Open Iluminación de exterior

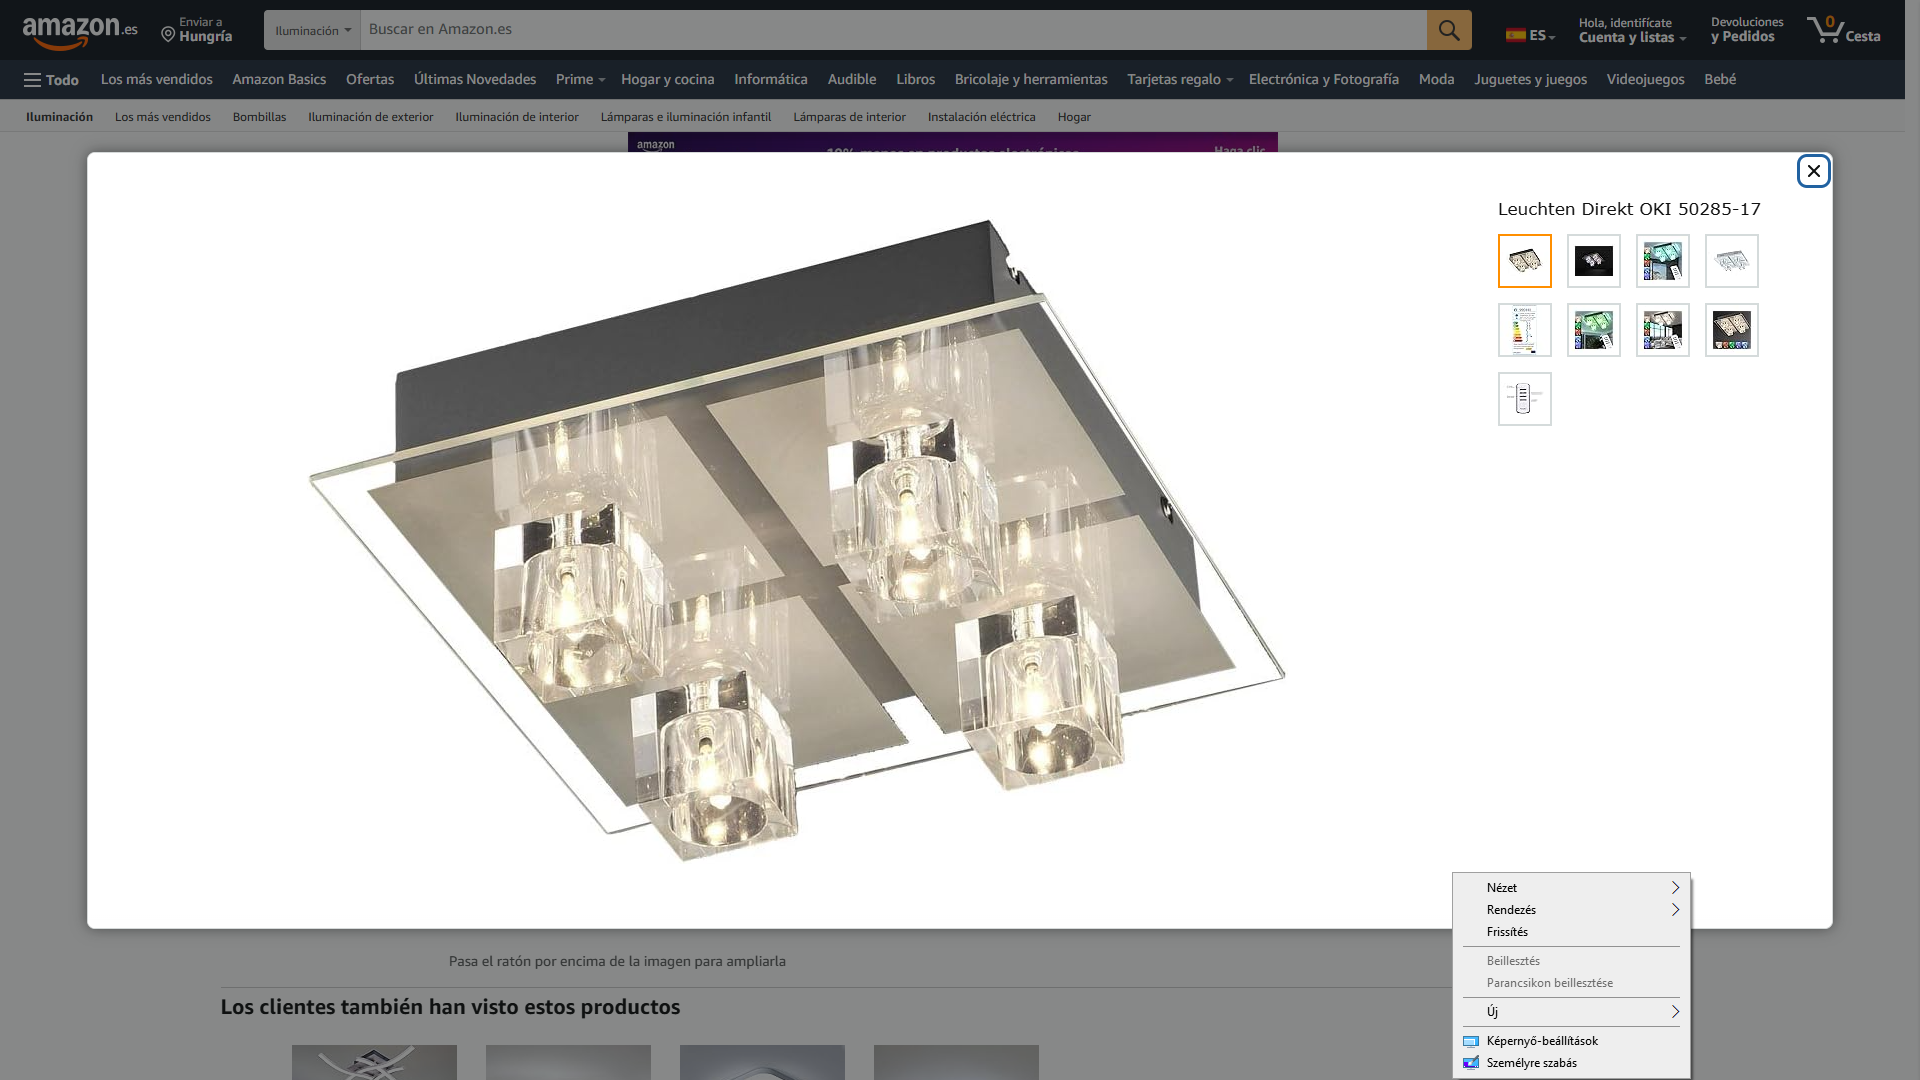point(371,117)
